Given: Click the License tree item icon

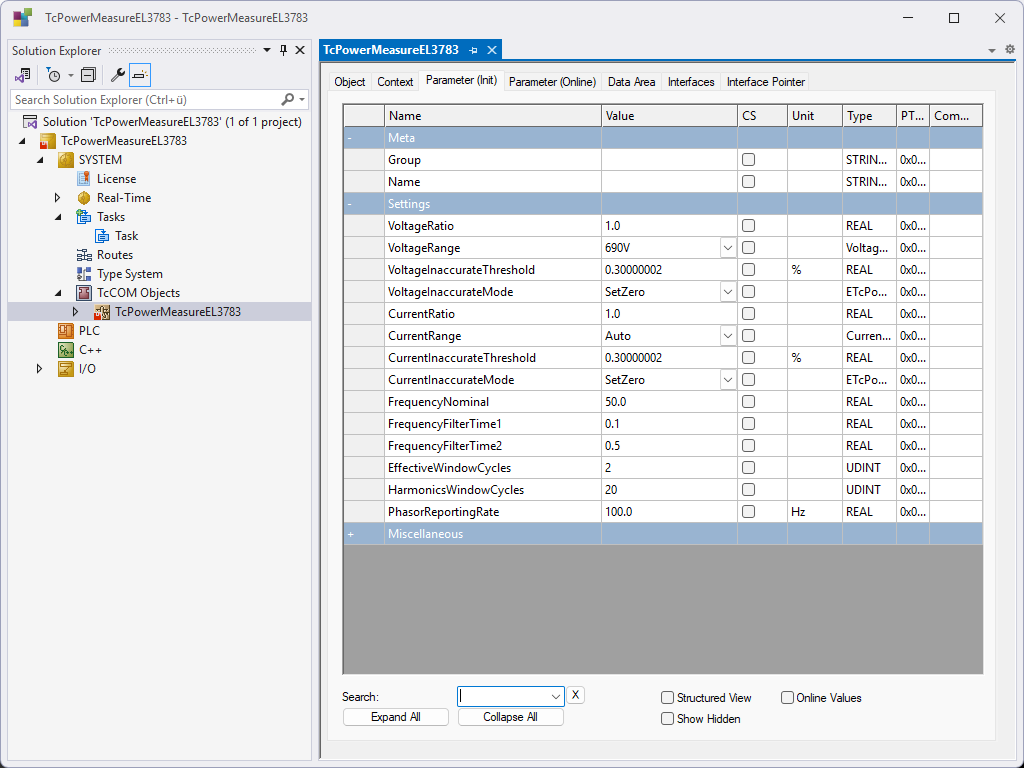Looking at the screenshot, I should [84, 178].
